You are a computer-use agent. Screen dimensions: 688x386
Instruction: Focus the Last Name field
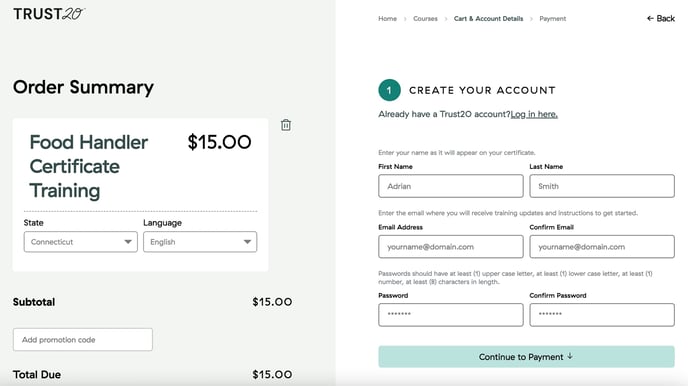tap(602, 186)
